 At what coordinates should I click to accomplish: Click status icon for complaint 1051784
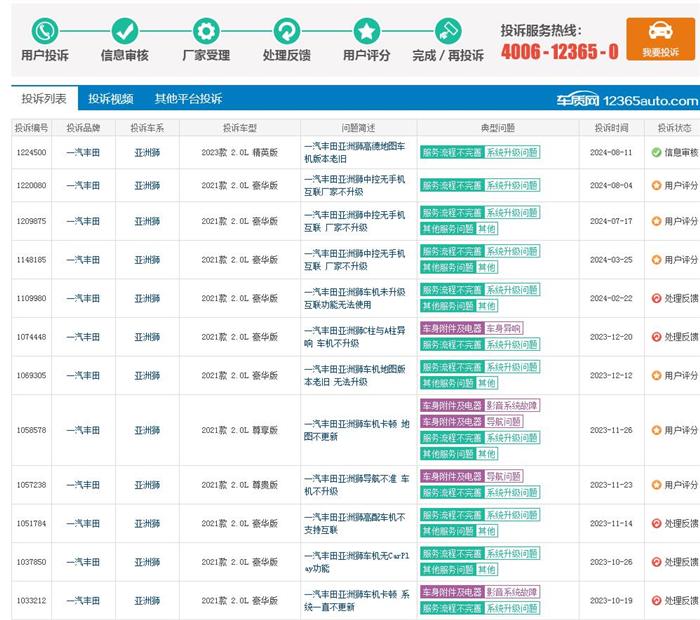click(x=656, y=523)
